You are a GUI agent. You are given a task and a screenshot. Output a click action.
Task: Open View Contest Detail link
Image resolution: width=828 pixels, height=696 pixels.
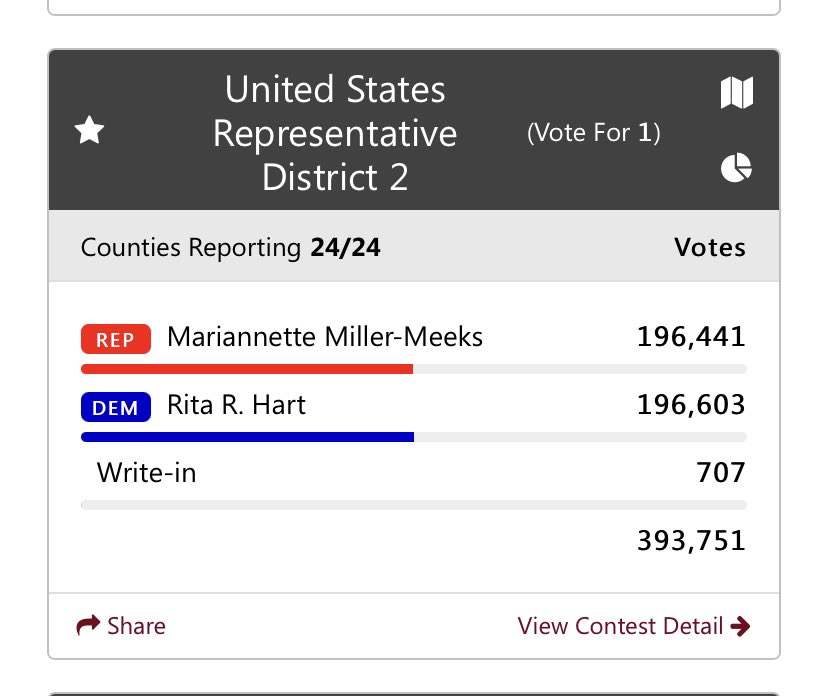620,627
